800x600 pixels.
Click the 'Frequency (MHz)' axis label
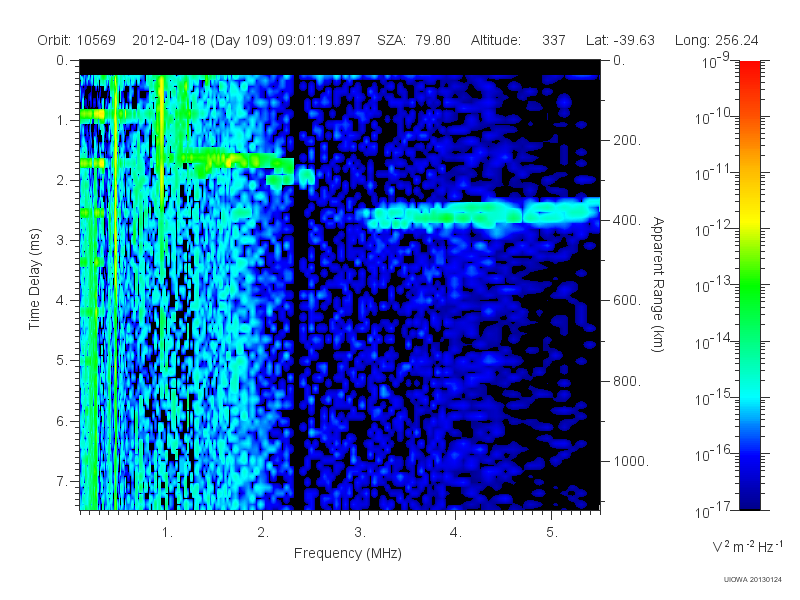pos(347,554)
